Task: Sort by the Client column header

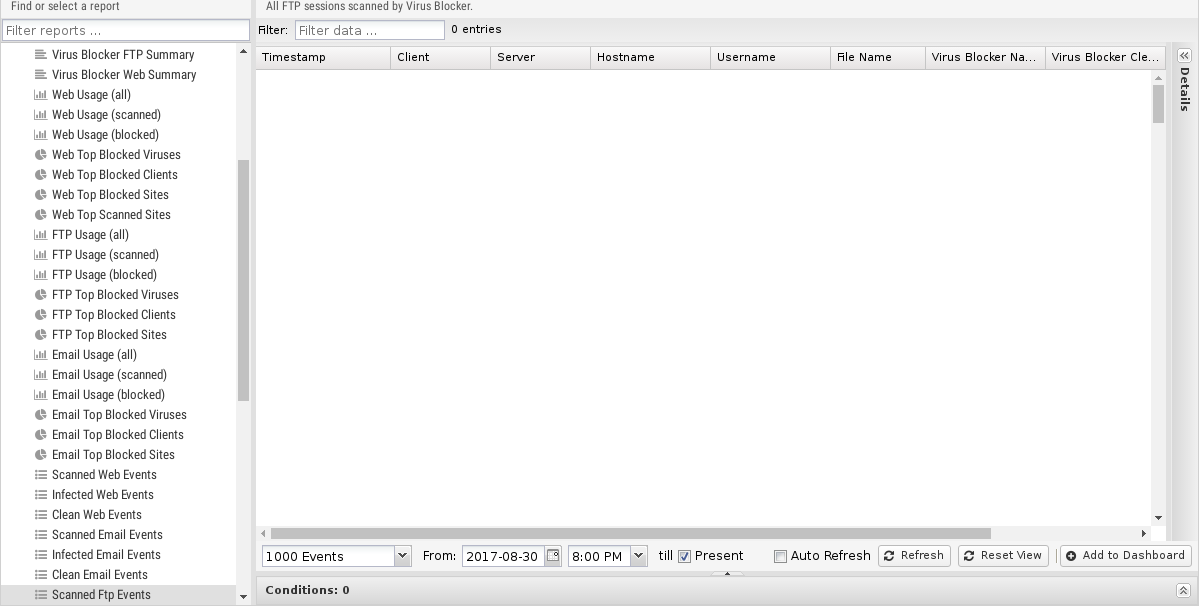Action: click(440, 57)
